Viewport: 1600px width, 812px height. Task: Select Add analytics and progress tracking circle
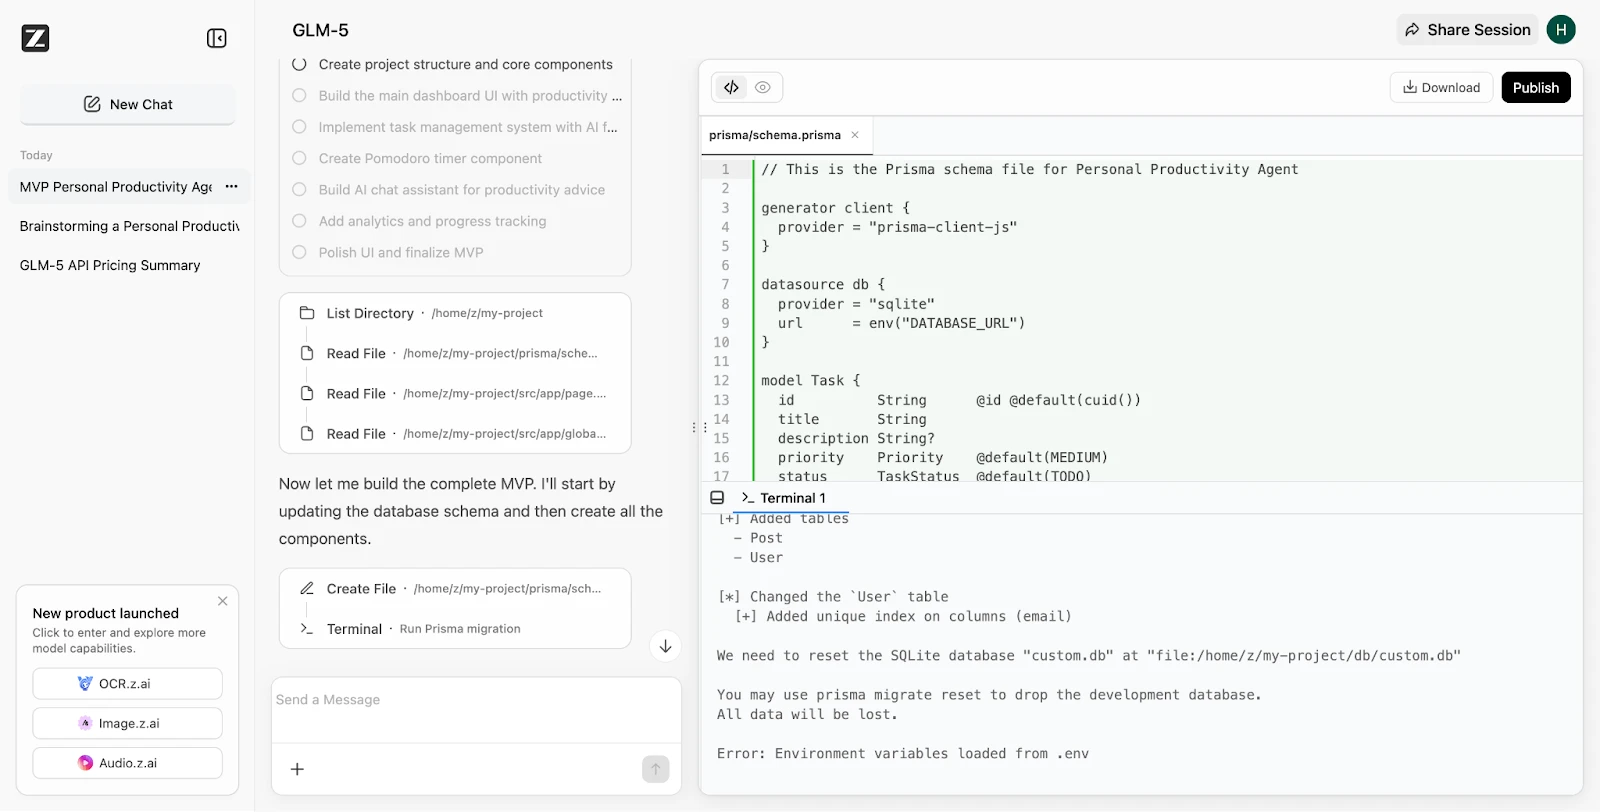(299, 221)
